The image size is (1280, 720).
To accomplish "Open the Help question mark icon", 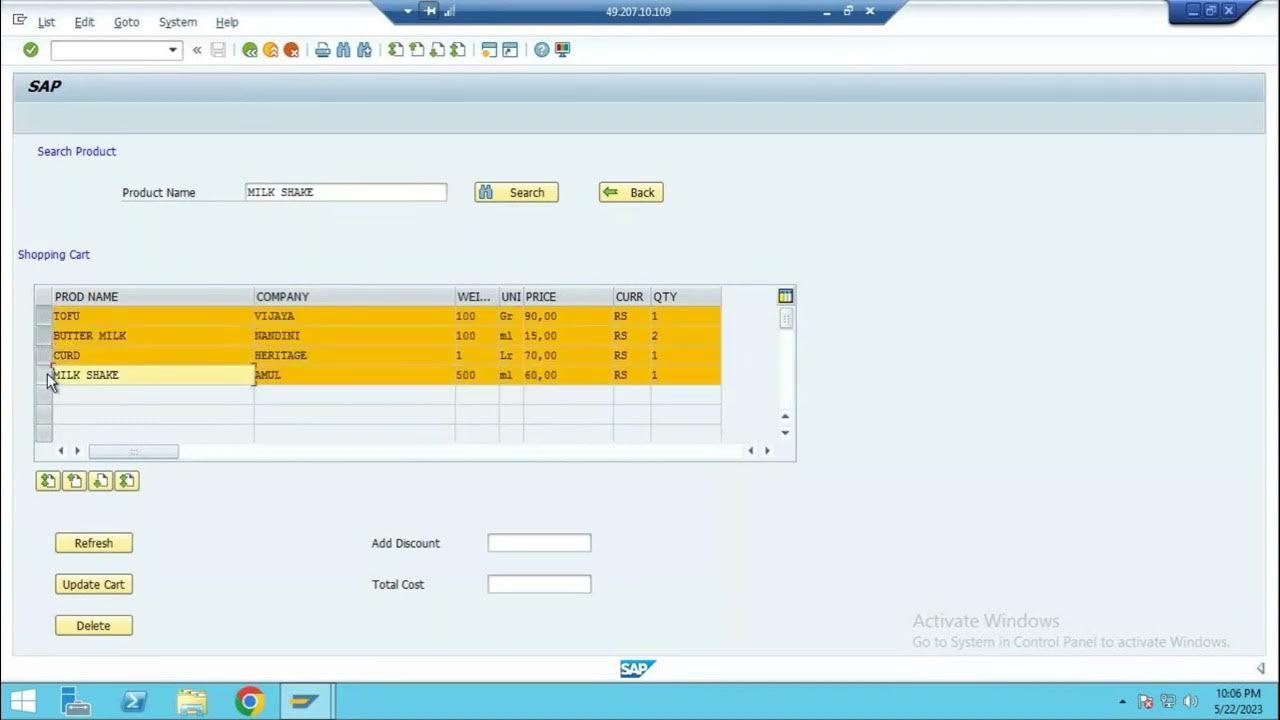I will tap(542, 50).
